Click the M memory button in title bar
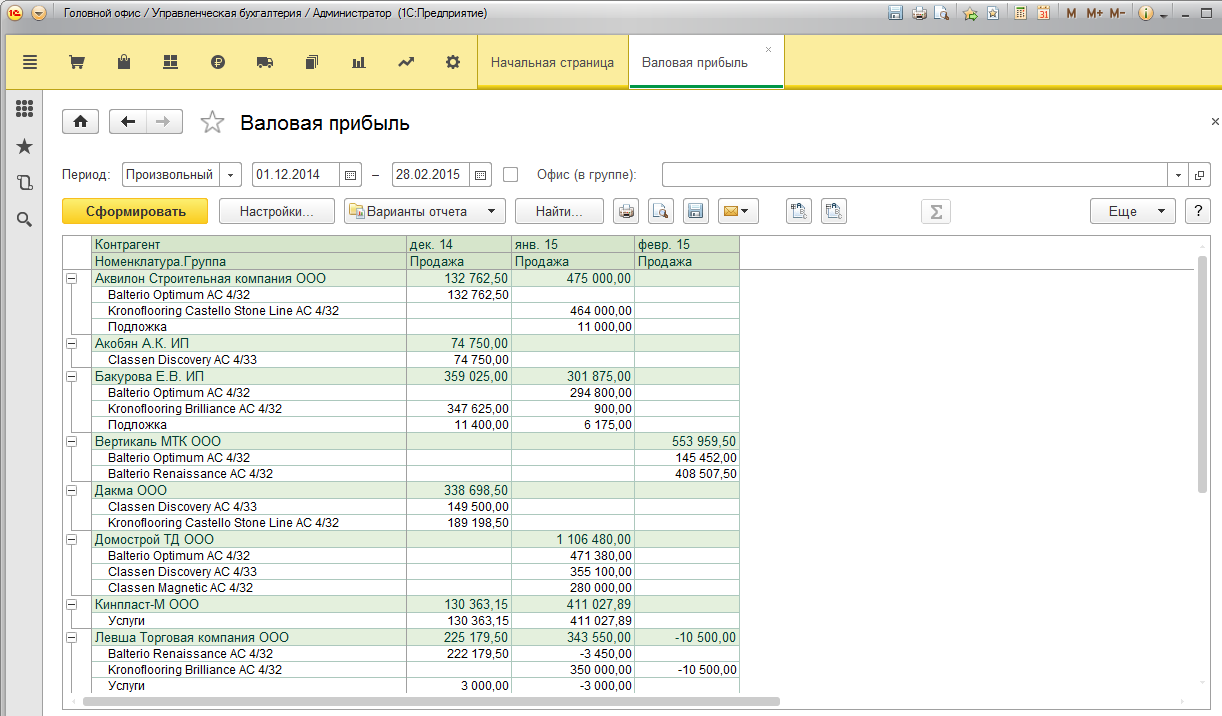The height and width of the screenshot is (716, 1222). (x=1072, y=14)
